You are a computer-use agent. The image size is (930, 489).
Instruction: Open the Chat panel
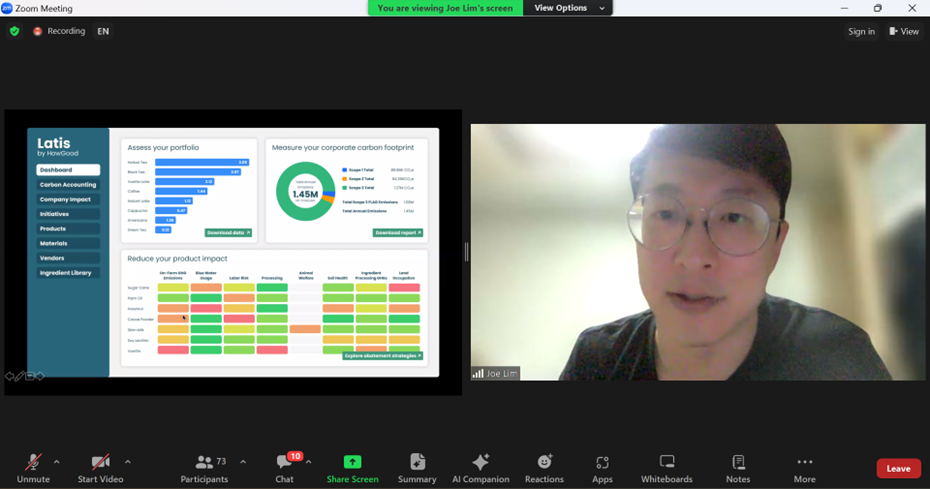285,467
